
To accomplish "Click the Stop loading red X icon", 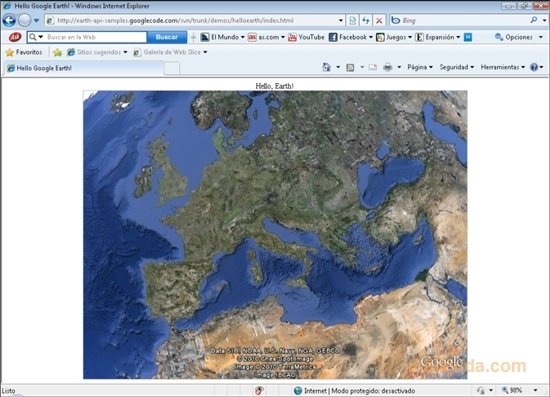I will click(379, 21).
